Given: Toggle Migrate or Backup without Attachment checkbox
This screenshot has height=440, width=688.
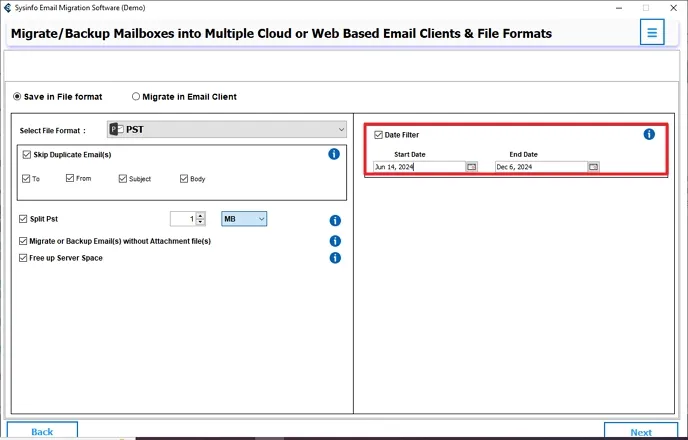Looking at the screenshot, I should click(23, 241).
